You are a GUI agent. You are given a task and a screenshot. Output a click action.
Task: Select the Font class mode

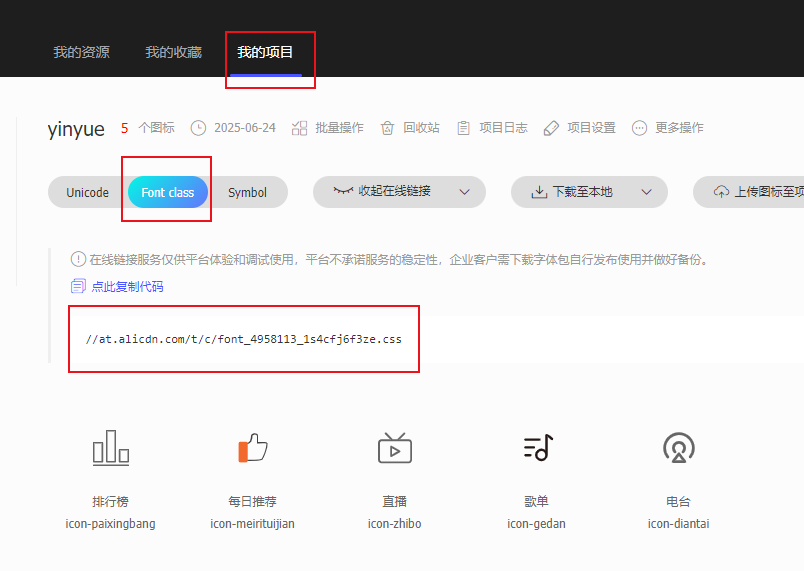168,192
